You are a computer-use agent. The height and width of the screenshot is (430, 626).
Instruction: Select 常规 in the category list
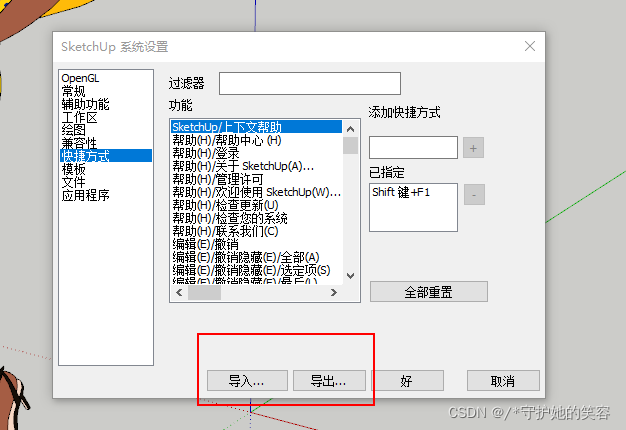[73, 91]
